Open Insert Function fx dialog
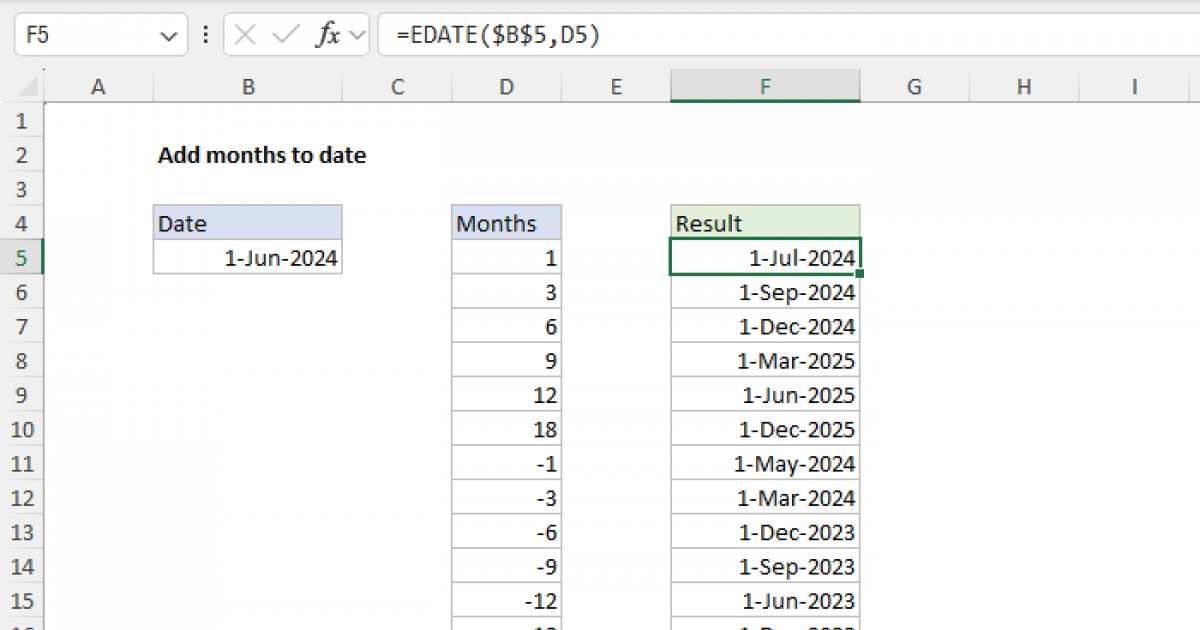This screenshot has width=1200, height=630. click(x=327, y=35)
